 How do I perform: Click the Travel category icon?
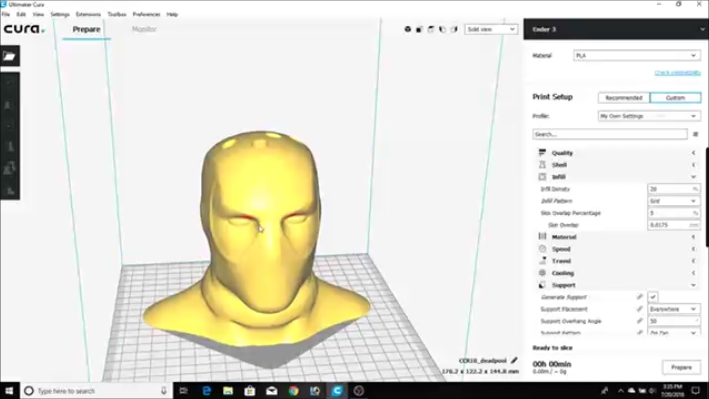click(x=542, y=261)
